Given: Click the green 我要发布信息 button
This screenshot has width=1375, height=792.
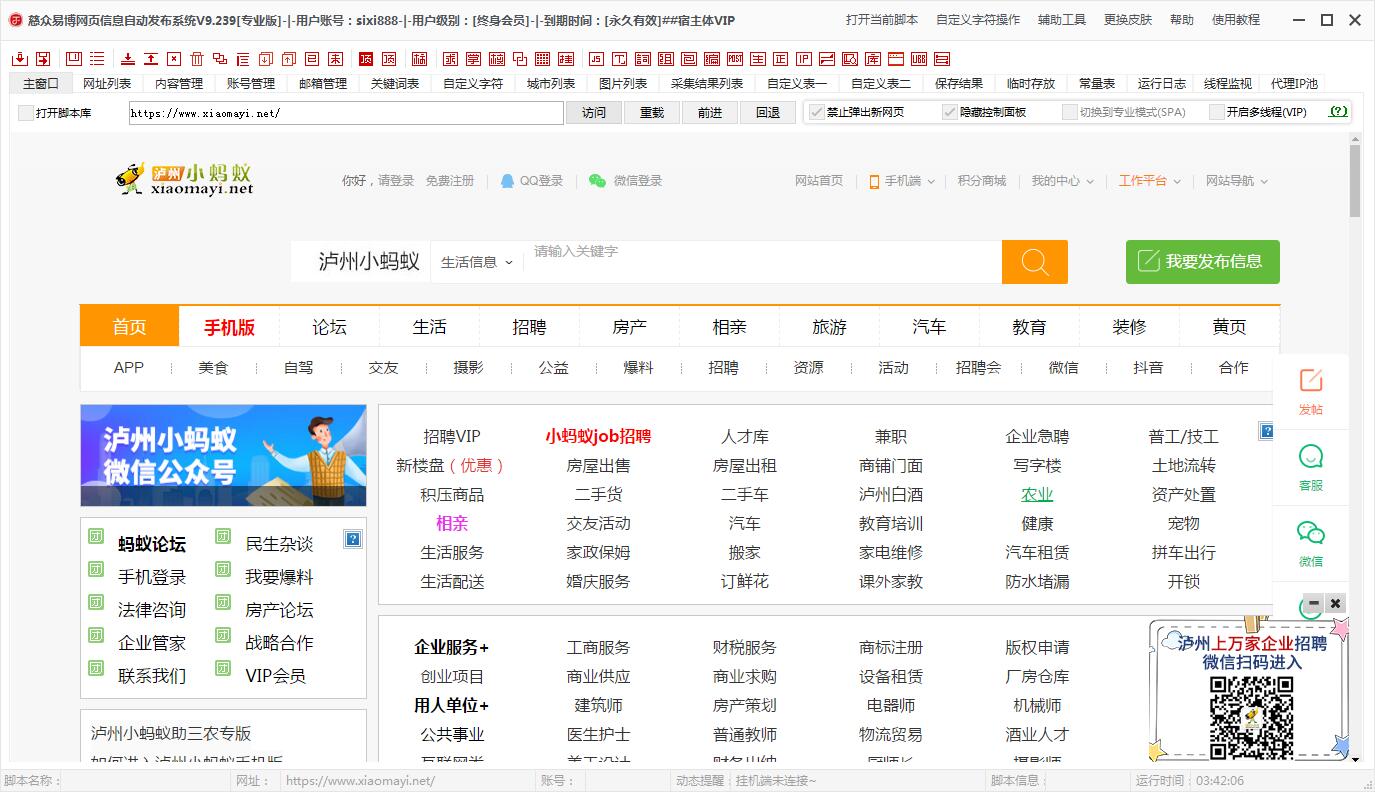Looking at the screenshot, I should pos(1203,262).
